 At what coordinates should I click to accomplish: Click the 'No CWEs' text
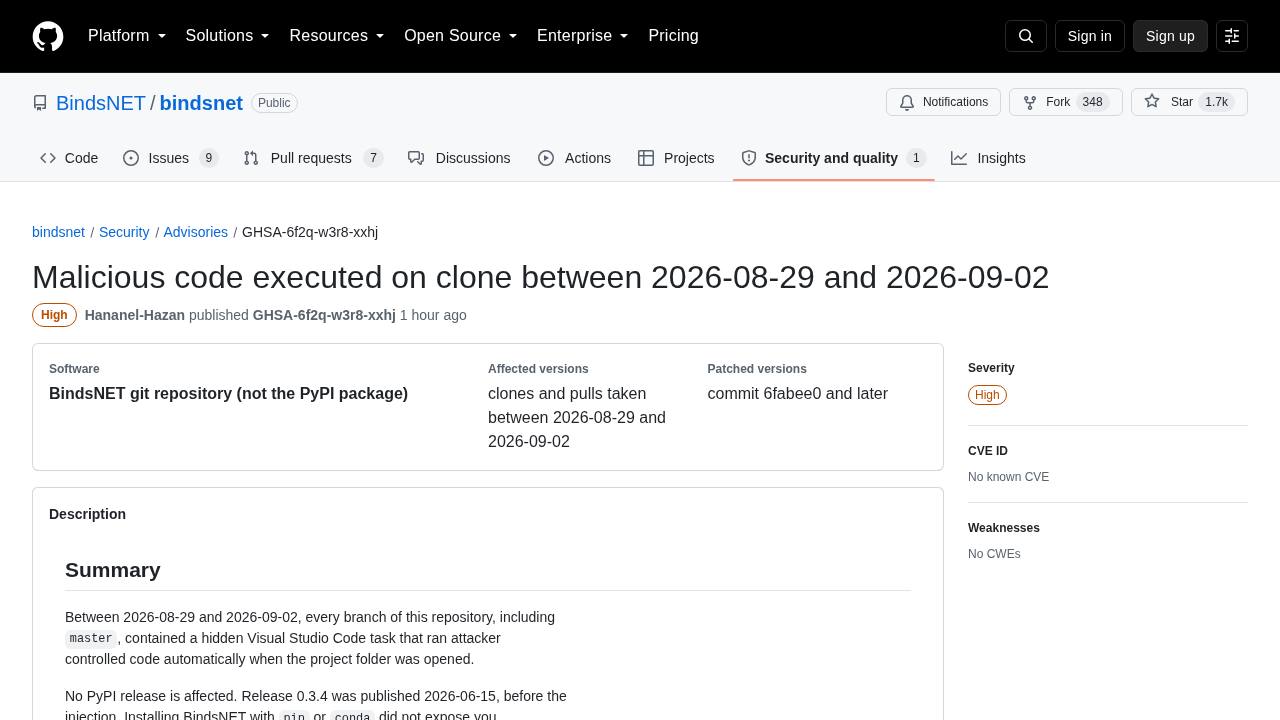tap(994, 554)
